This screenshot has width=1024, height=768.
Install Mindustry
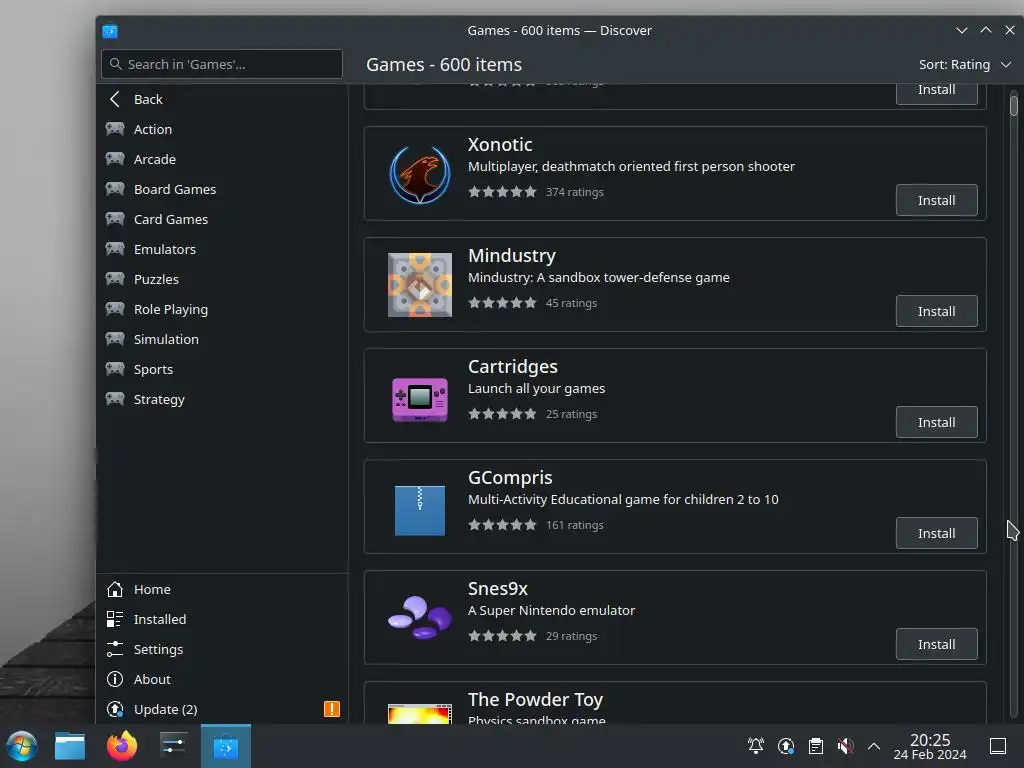pyautogui.click(x=936, y=312)
